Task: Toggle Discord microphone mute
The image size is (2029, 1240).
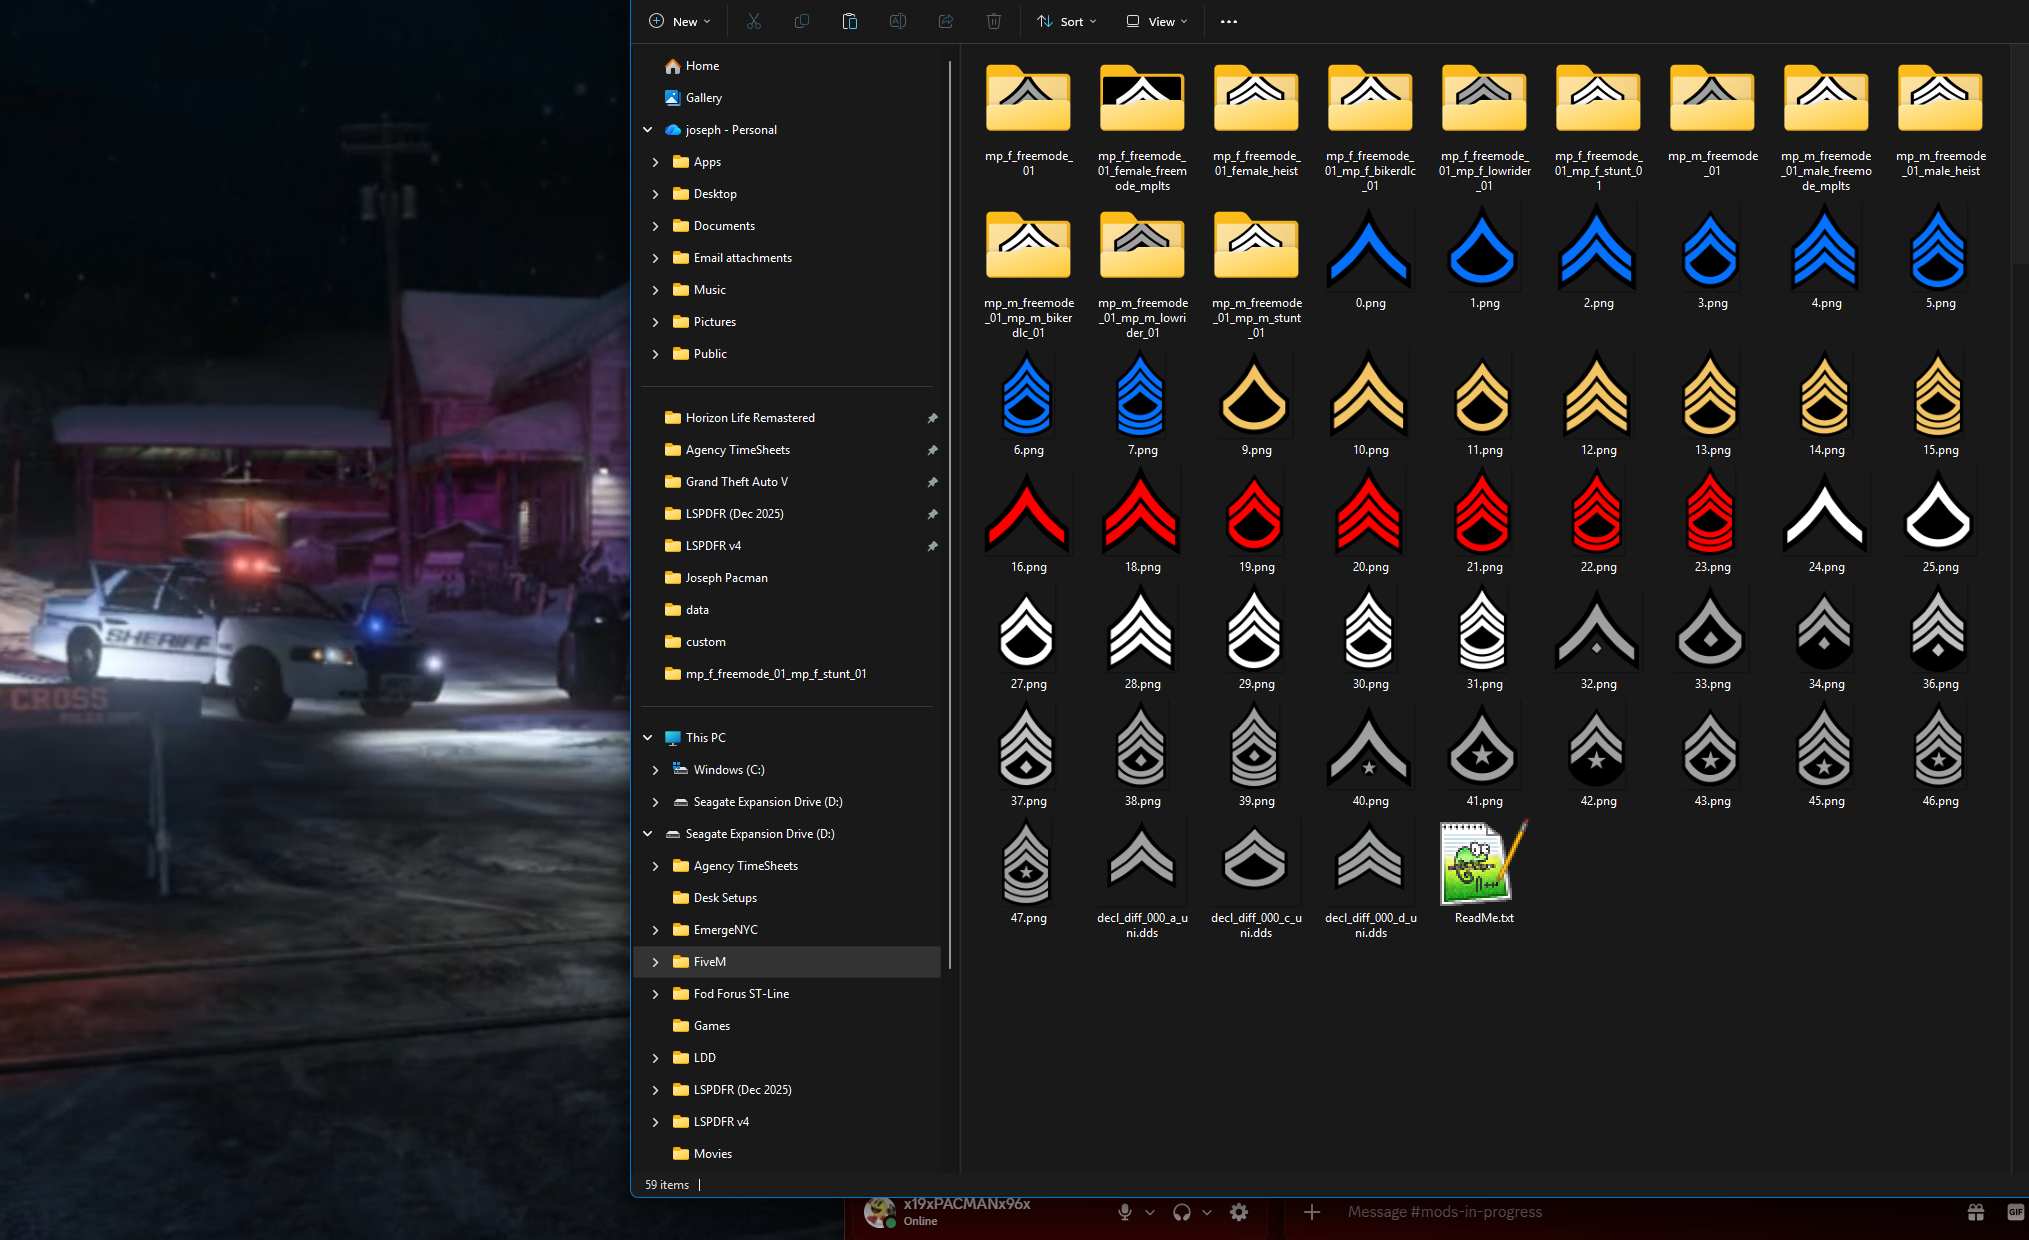Action: point(1125,1212)
